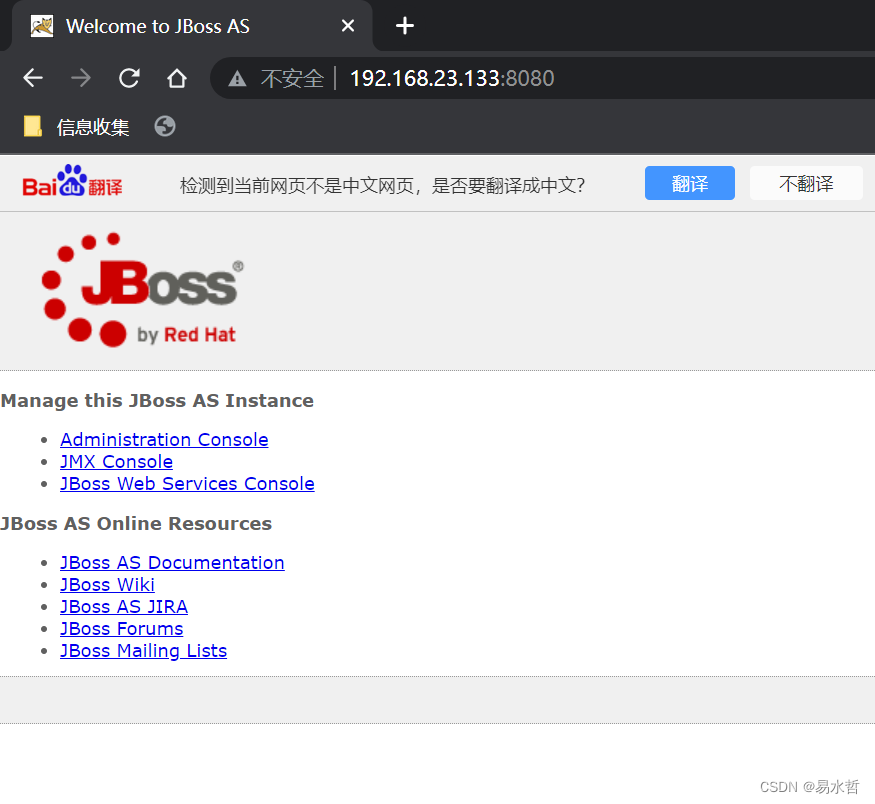Go back using the browser back arrow
The height and width of the screenshot is (804, 875).
click(x=33, y=78)
